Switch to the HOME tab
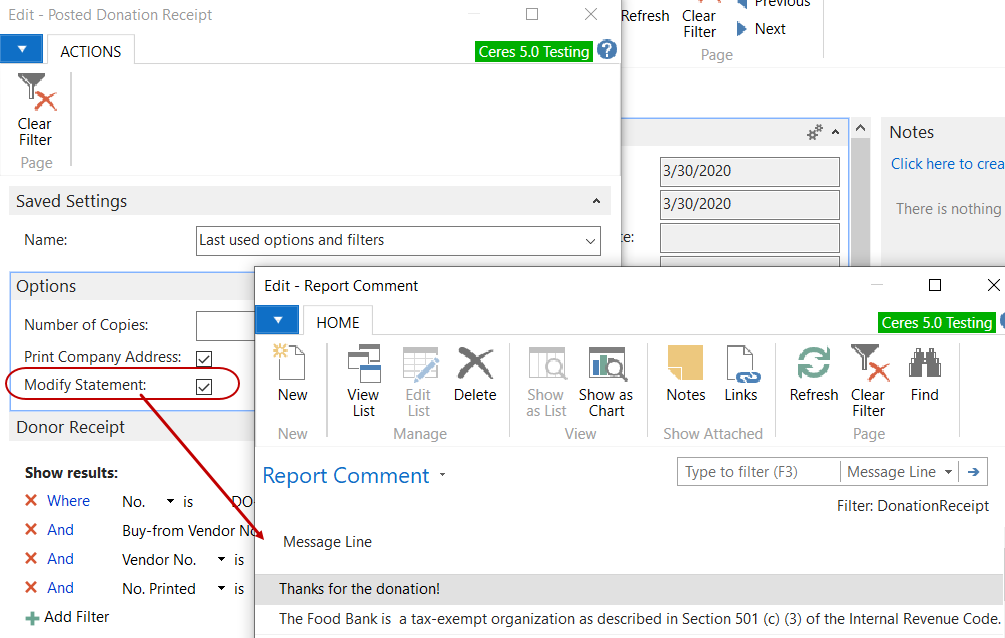 point(337,322)
